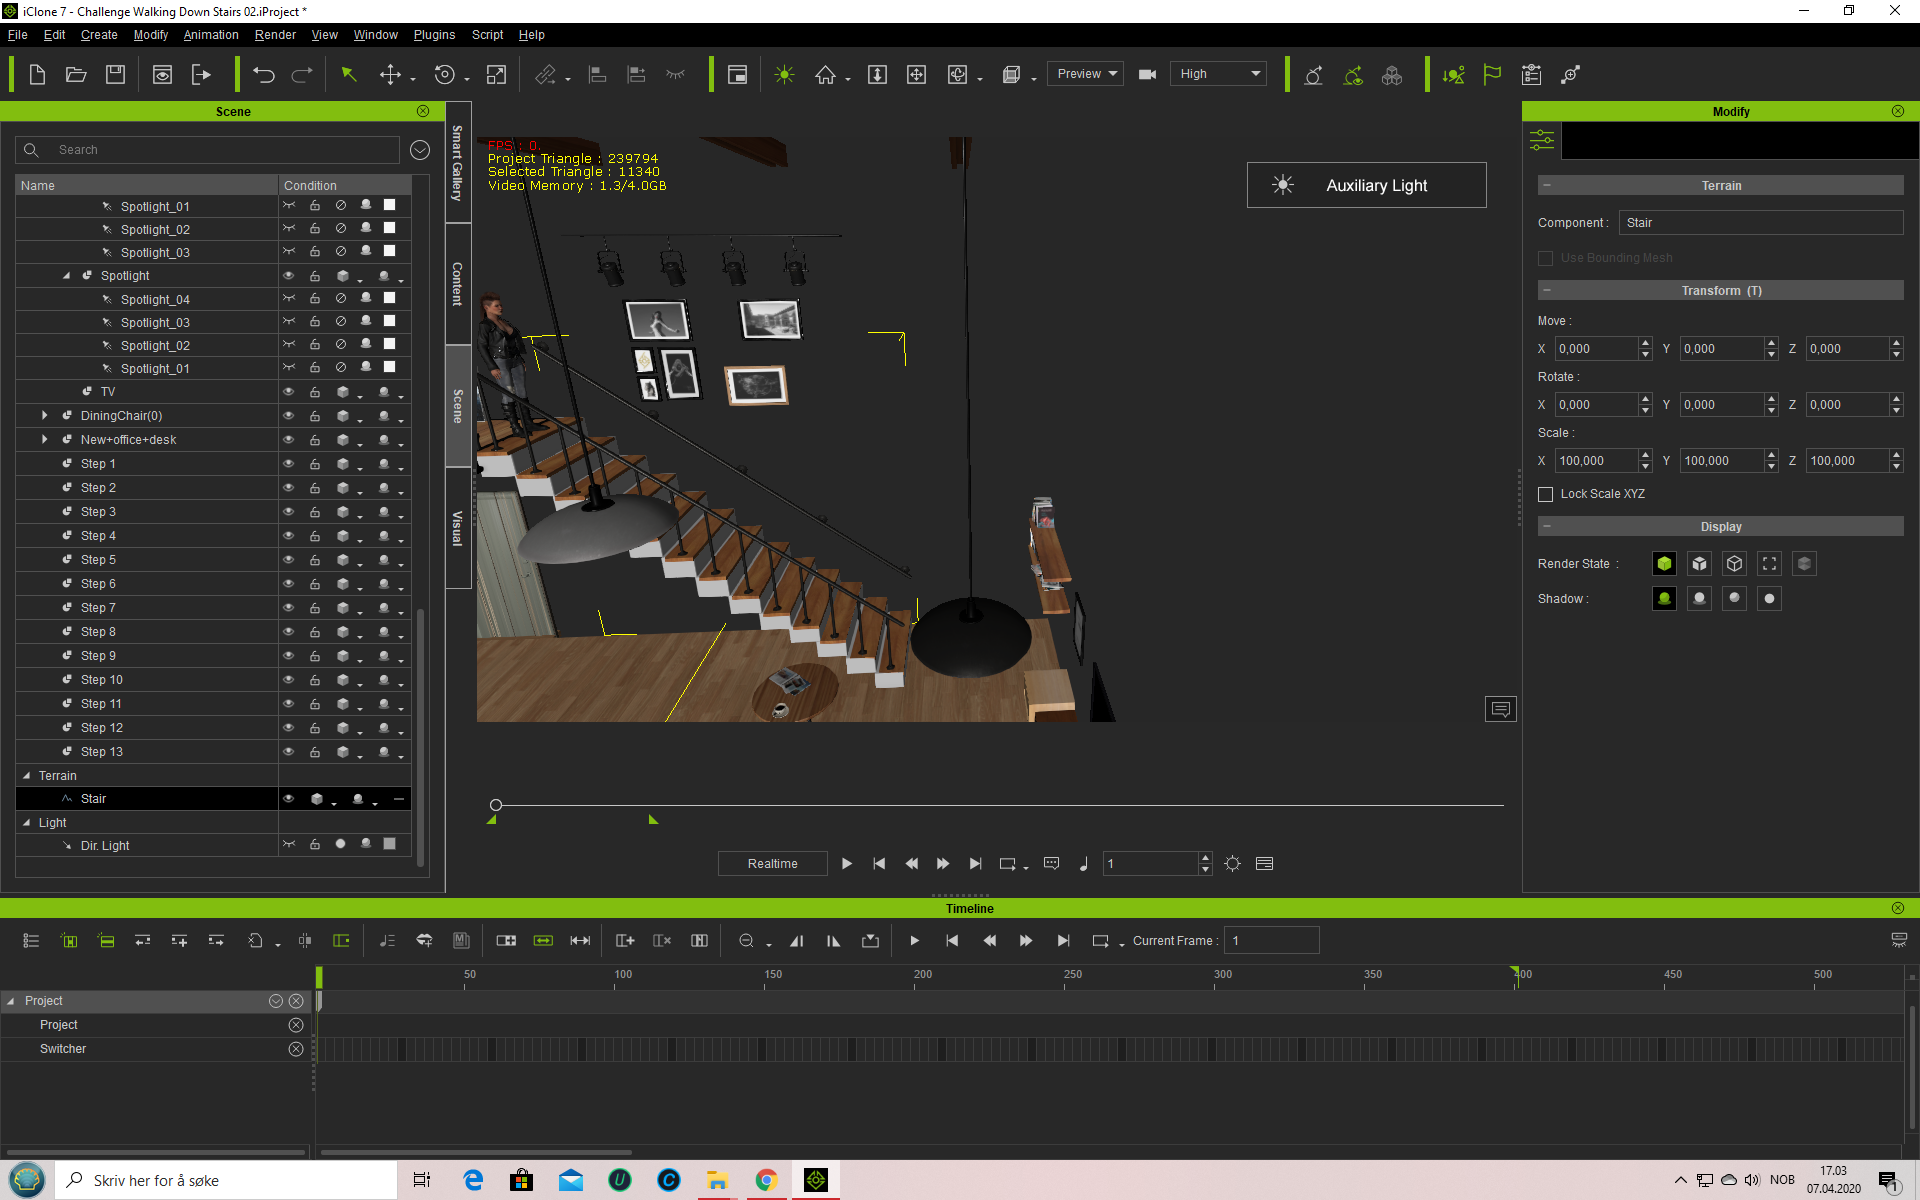Select the wireframe Render State cube

point(1734,564)
